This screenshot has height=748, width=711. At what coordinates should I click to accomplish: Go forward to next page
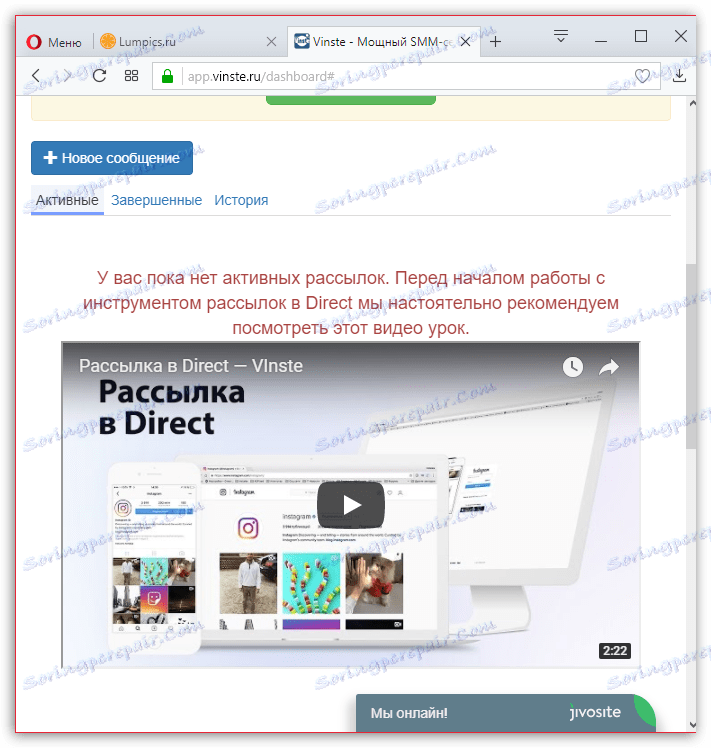(67, 75)
